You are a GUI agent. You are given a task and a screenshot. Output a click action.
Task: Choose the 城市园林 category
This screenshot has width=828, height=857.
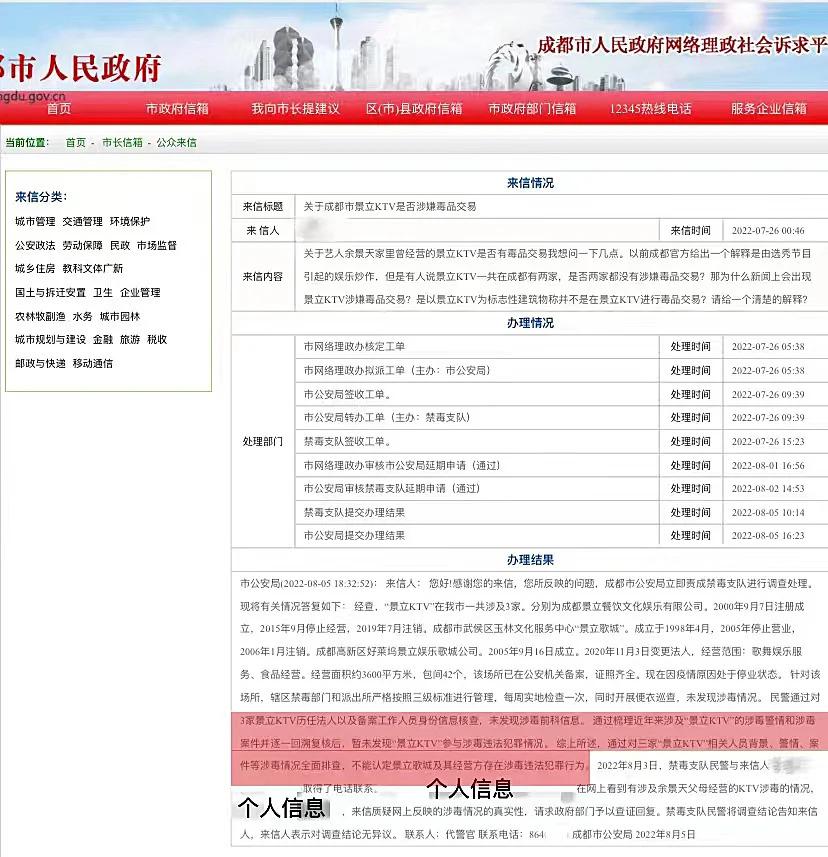(x=120, y=316)
